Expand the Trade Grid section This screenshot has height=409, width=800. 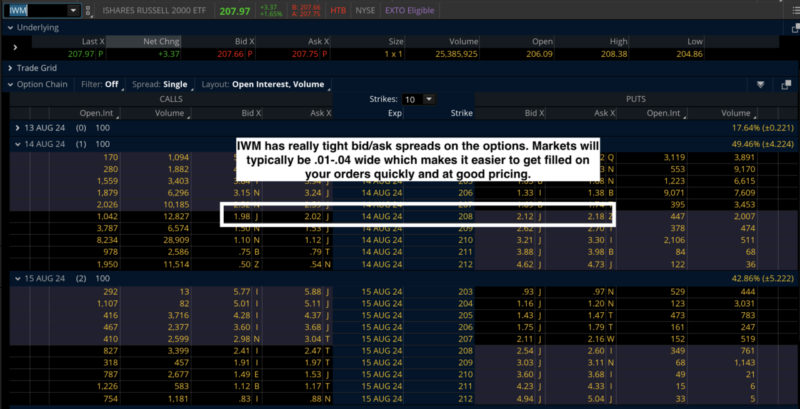click(8, 68)
